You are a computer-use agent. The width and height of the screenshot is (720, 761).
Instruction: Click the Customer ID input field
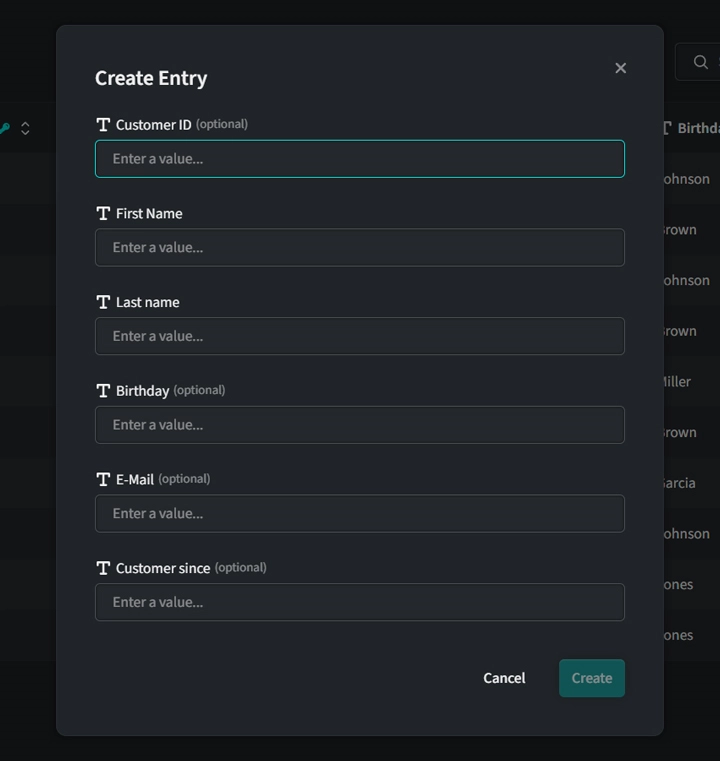(x=360, y=159)
